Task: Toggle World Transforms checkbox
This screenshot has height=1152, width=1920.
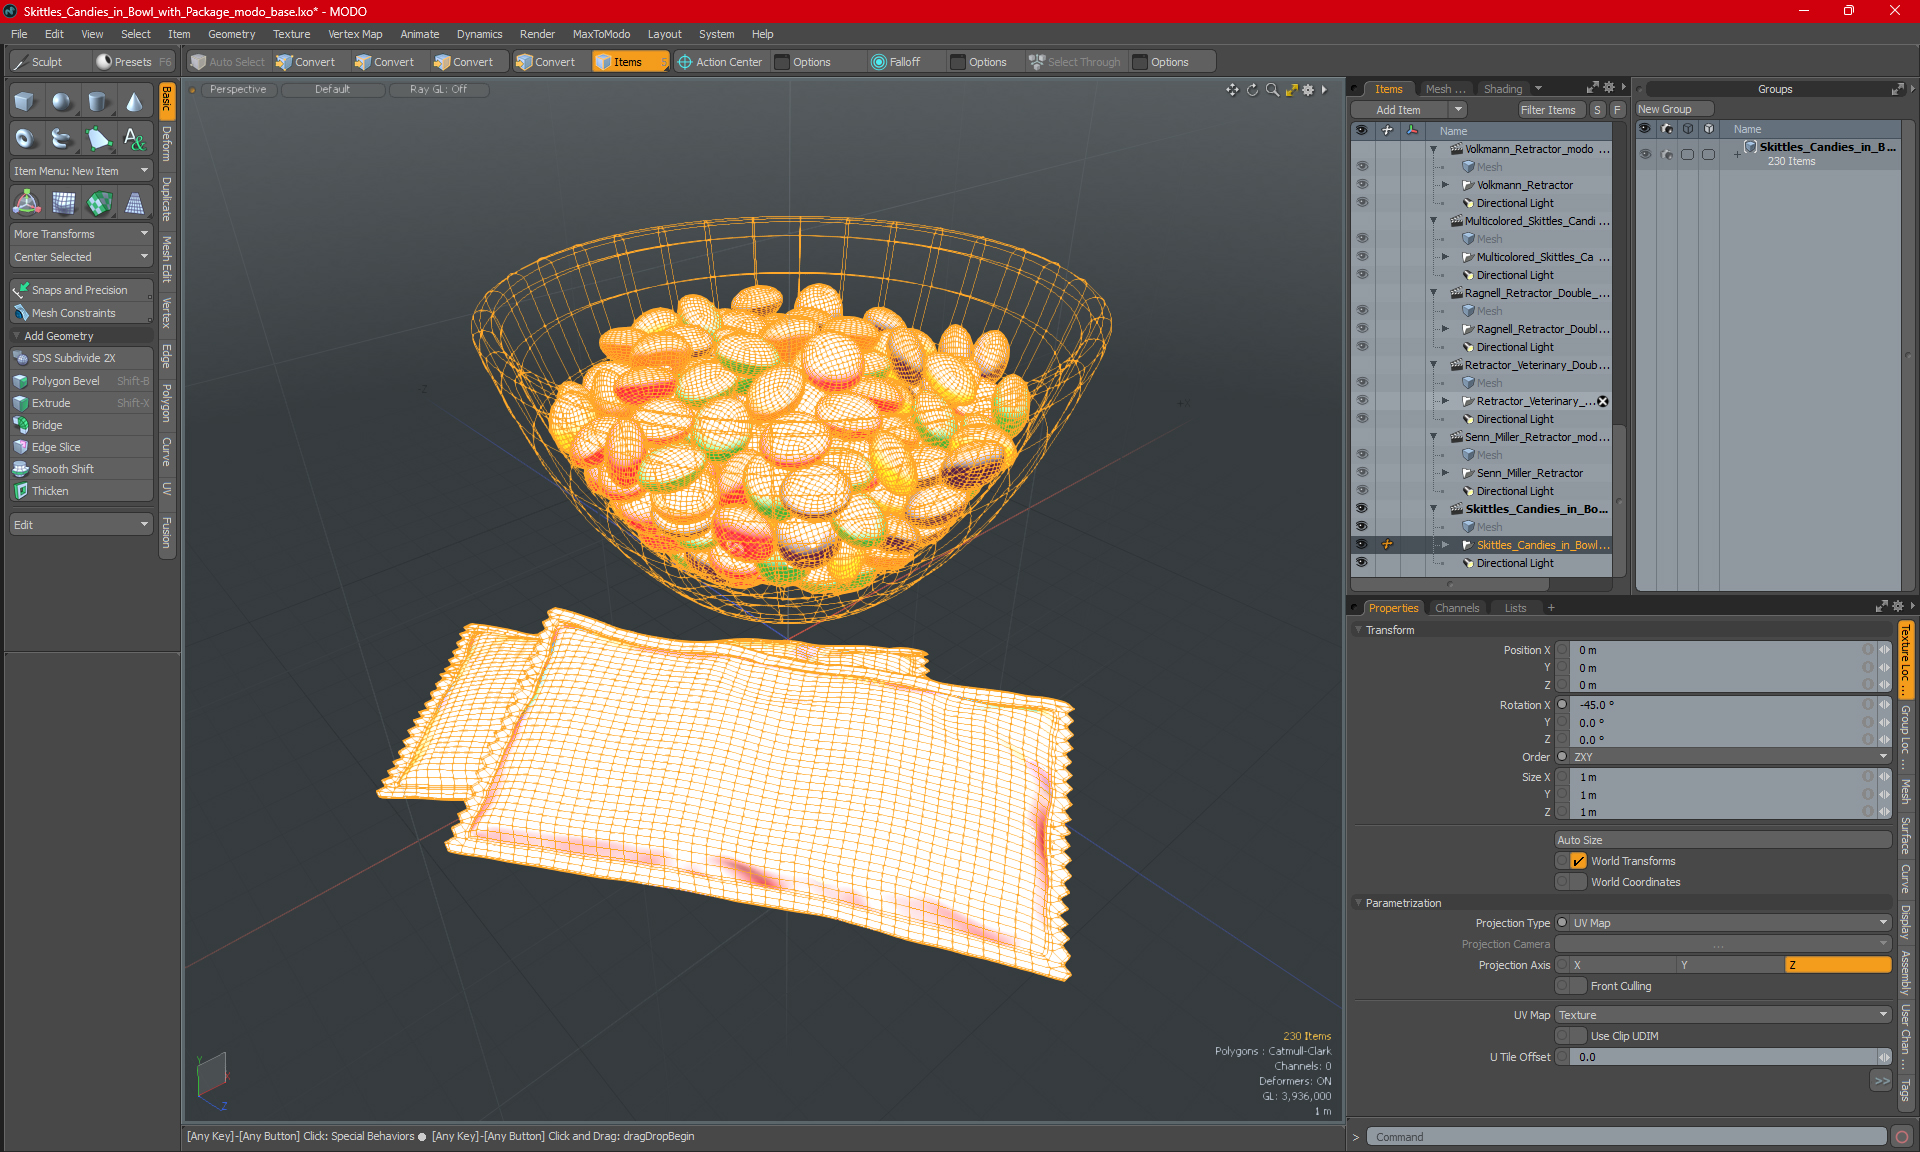Action: pyautogui.click(x=1578, y=861)
